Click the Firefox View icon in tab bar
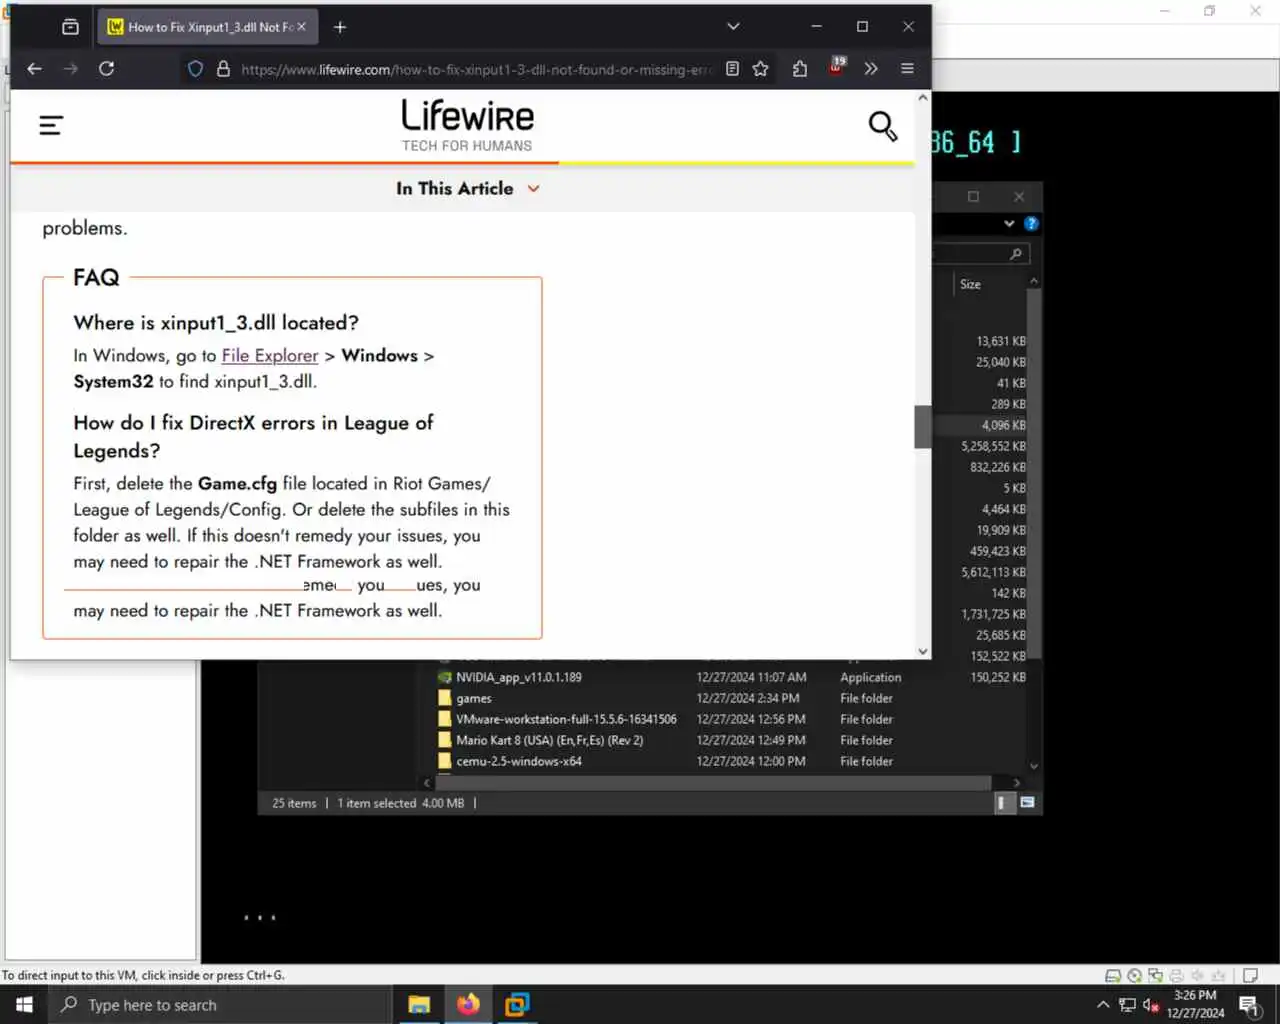 [70, 27]
